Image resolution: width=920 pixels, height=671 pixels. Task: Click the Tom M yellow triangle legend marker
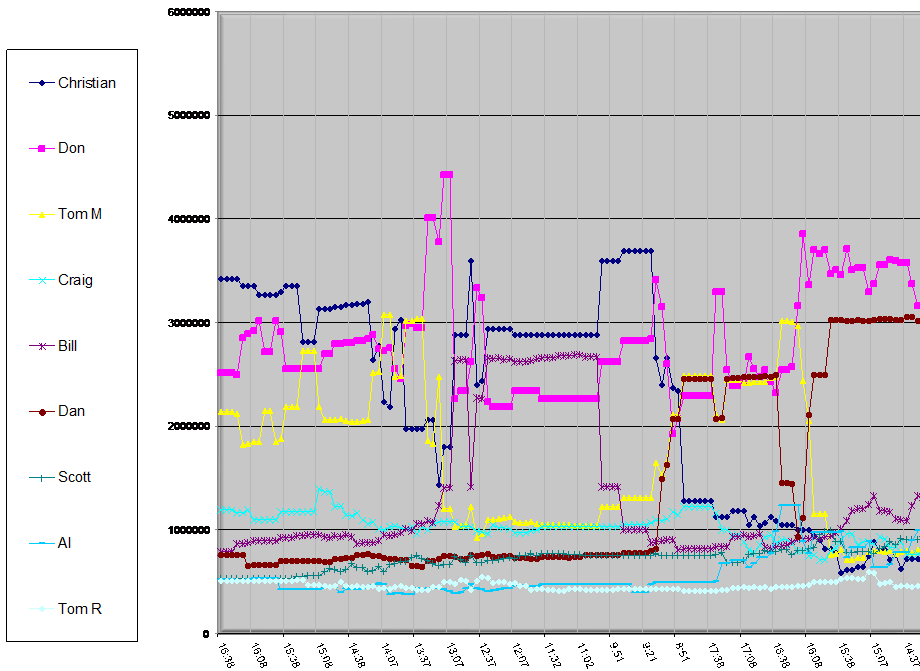pos(42,215)
